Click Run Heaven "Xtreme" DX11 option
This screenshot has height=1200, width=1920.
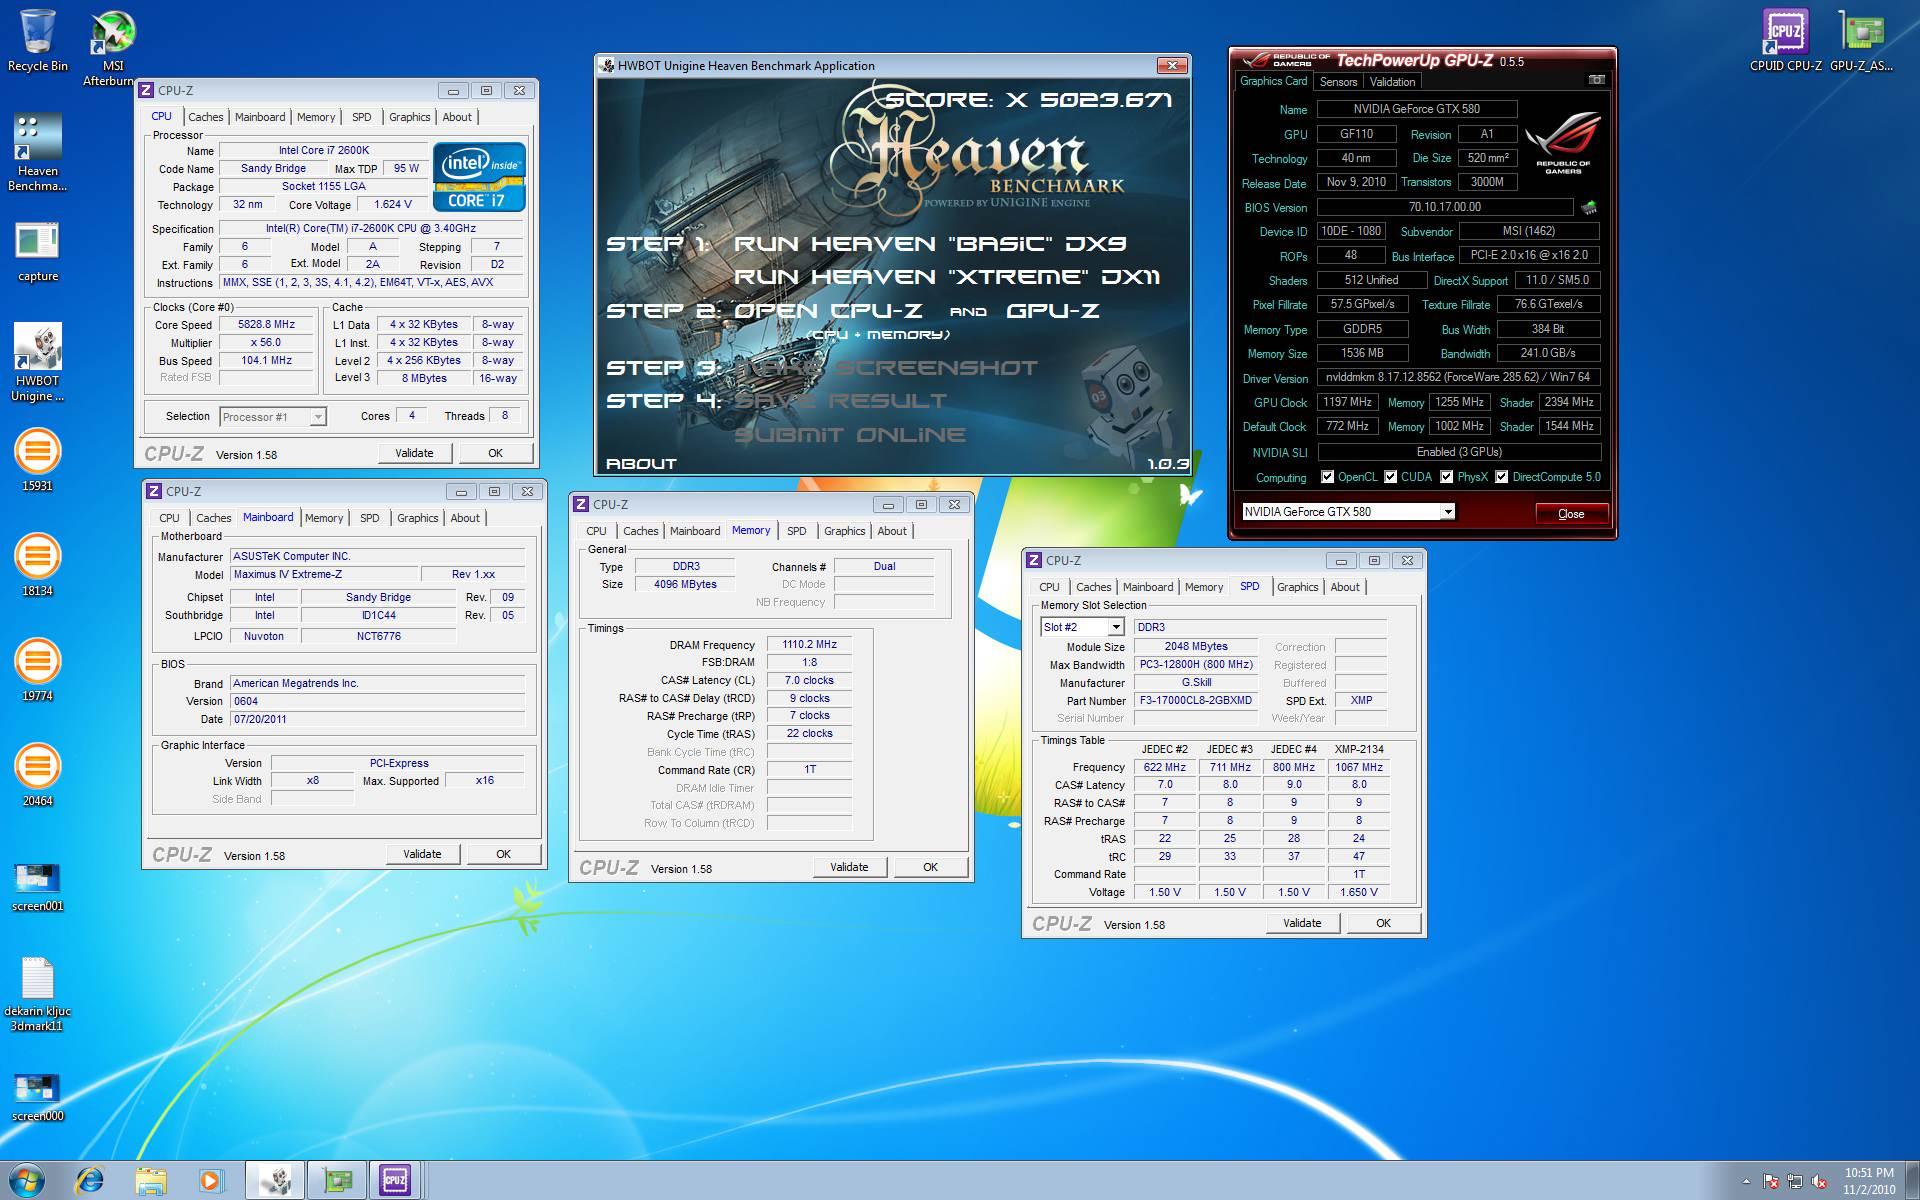(946, 276)
